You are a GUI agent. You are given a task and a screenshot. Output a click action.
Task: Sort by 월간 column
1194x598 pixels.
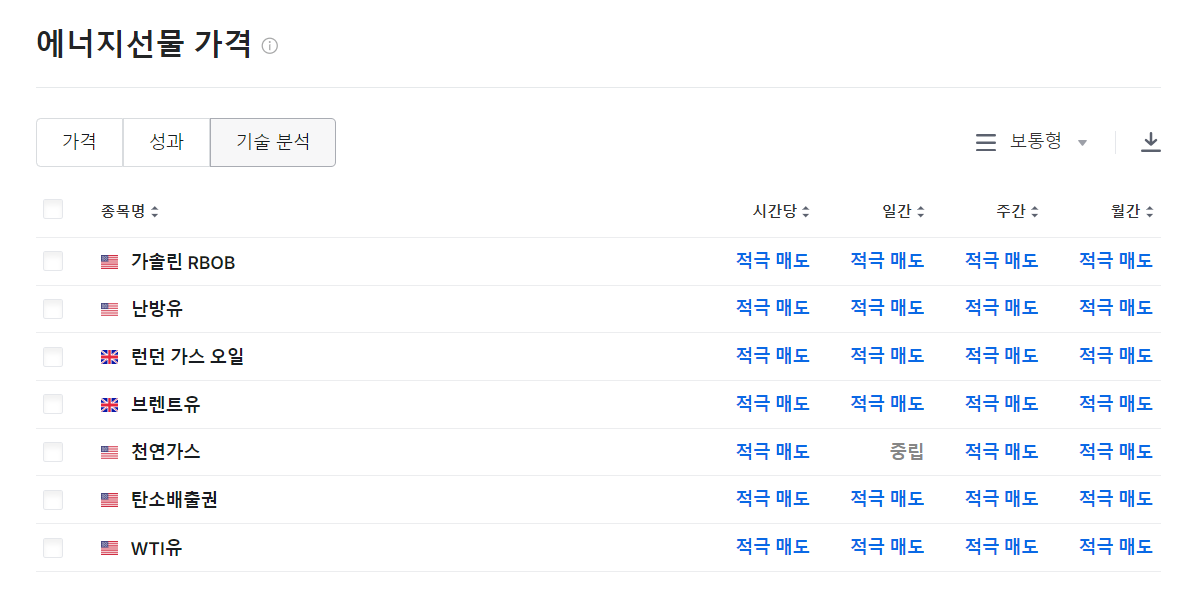(x=1132, y=211)
